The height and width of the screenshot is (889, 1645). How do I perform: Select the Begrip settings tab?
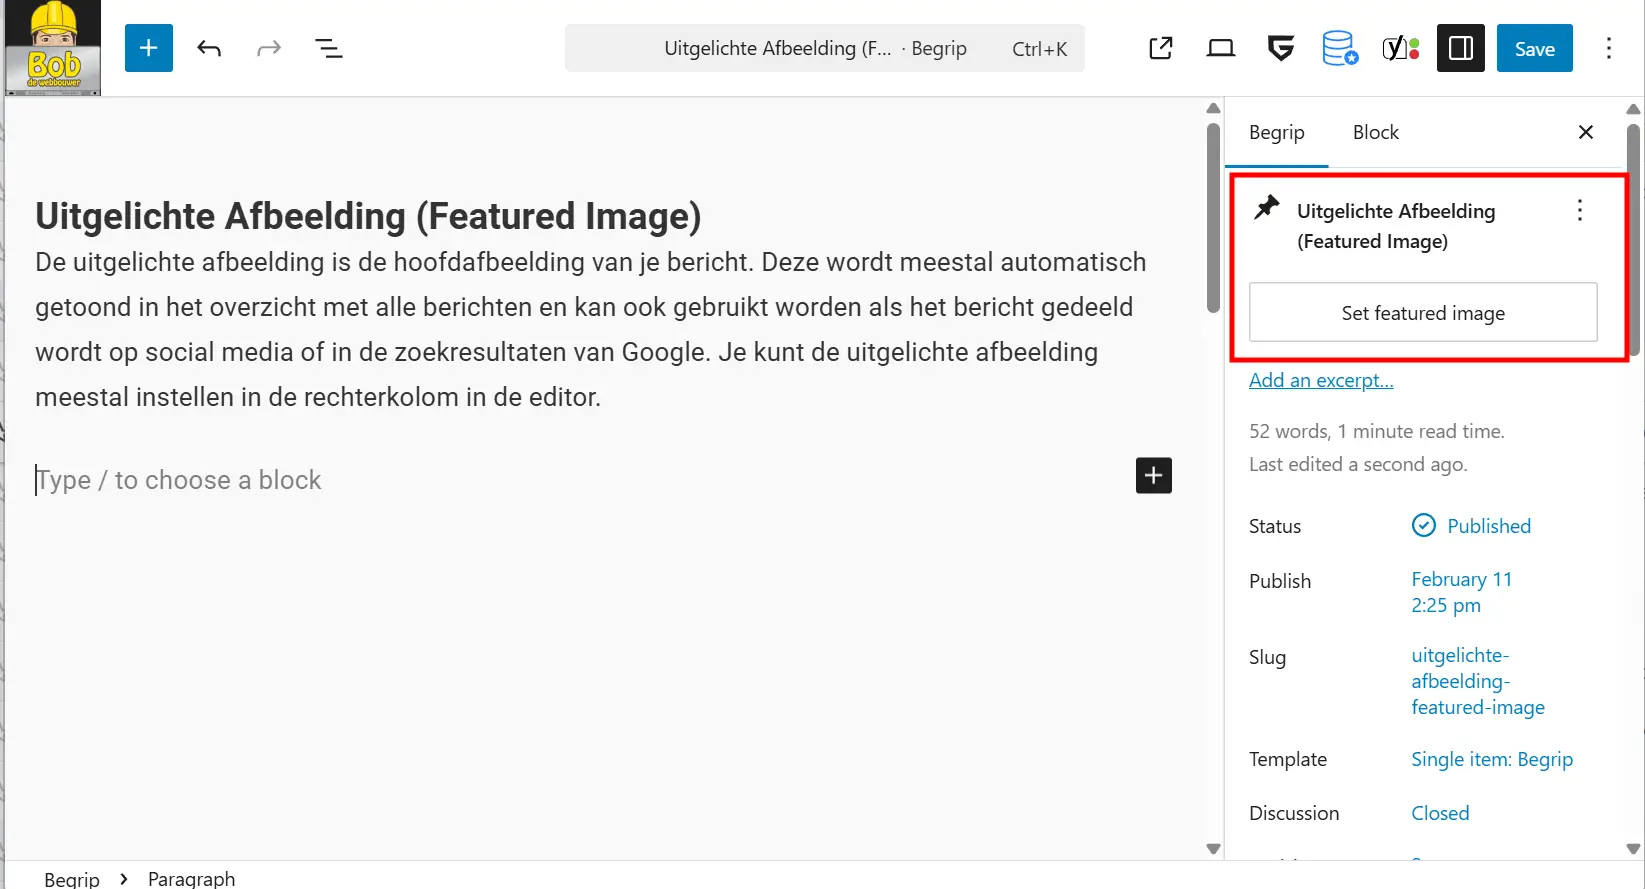tap(1276, 132)
